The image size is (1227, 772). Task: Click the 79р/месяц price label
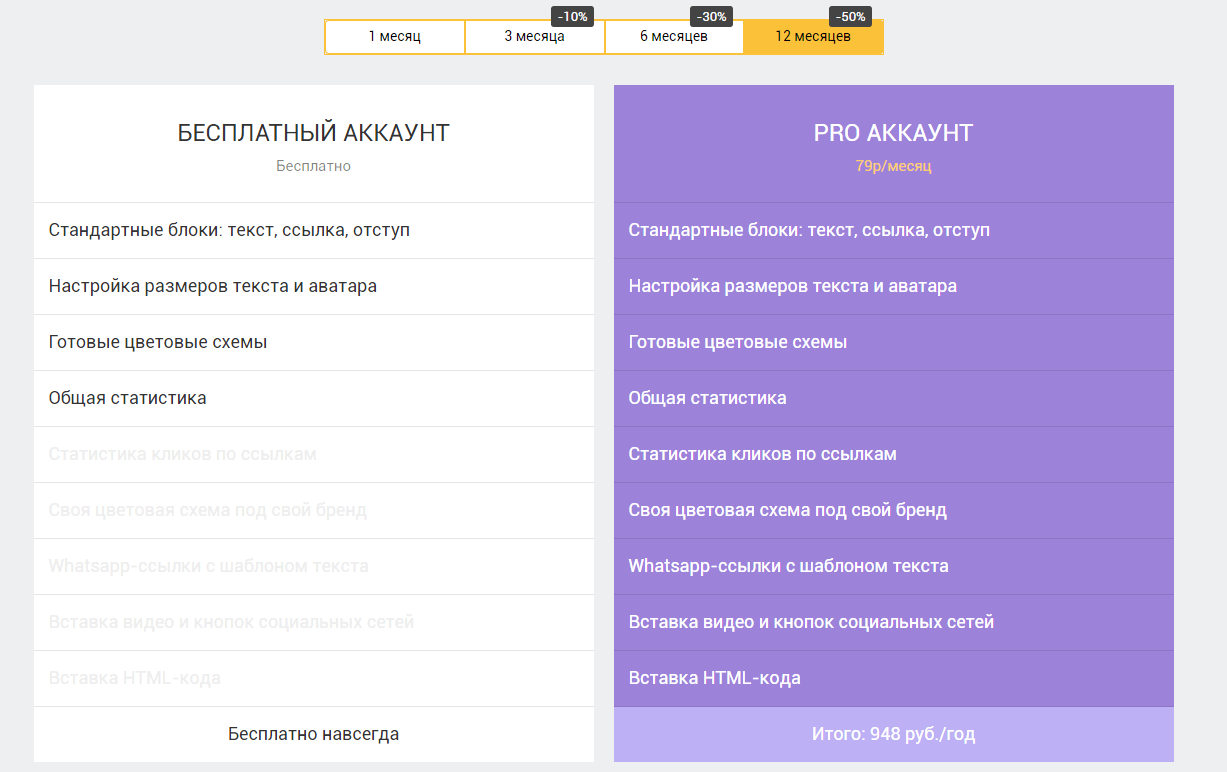click(x=893, y=166)
